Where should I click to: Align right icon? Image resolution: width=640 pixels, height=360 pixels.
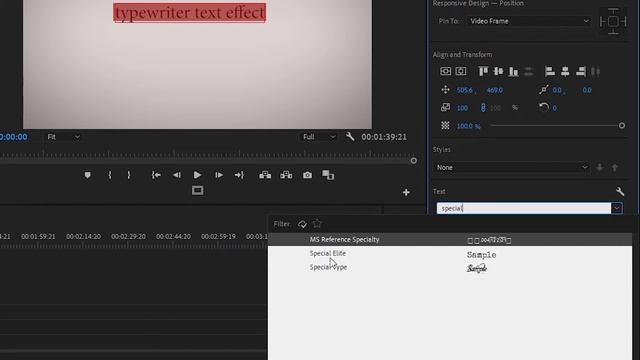(580, 71)
